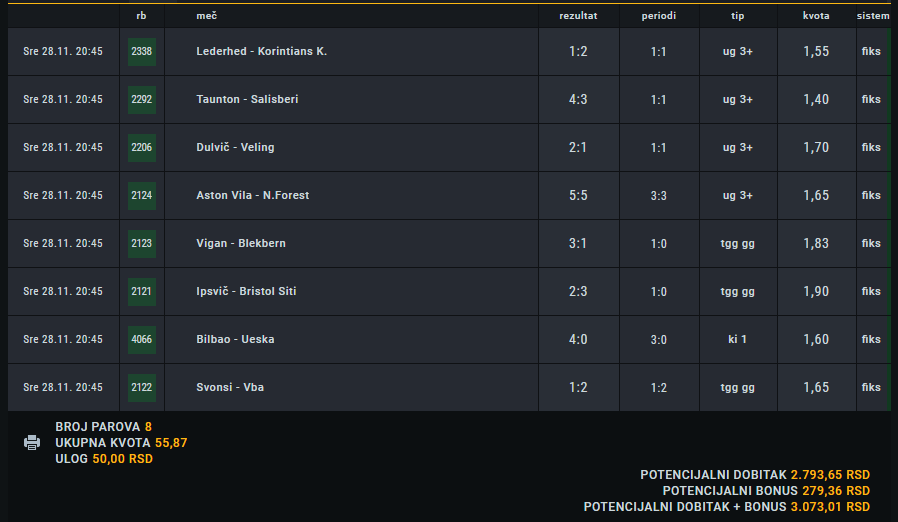Select the 'meč' column header
Screen dimensions: 898x522
(207, 16)
